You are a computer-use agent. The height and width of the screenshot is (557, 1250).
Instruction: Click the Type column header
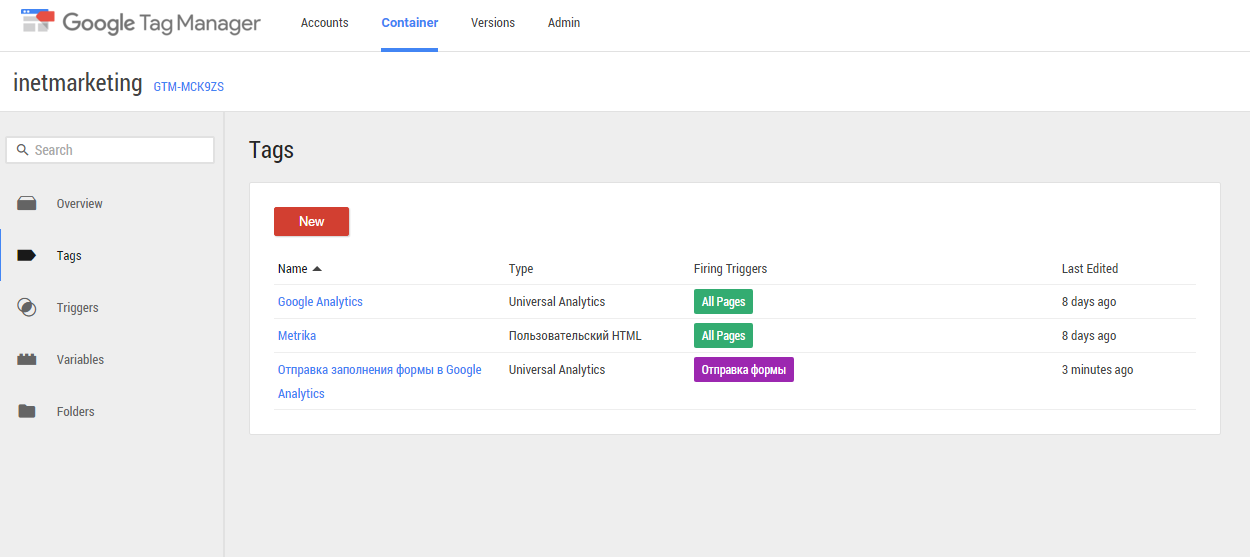521,269
